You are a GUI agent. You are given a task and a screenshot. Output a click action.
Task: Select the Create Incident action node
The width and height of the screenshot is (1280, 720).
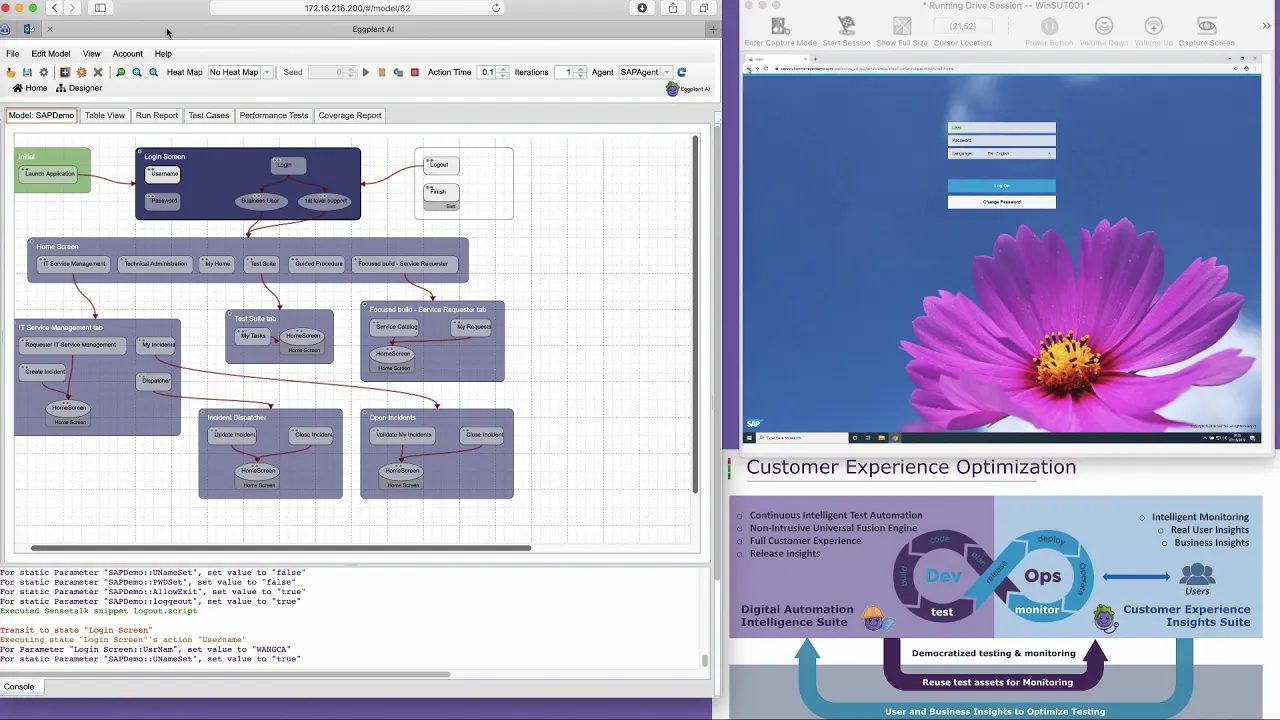tap(44, 372)
